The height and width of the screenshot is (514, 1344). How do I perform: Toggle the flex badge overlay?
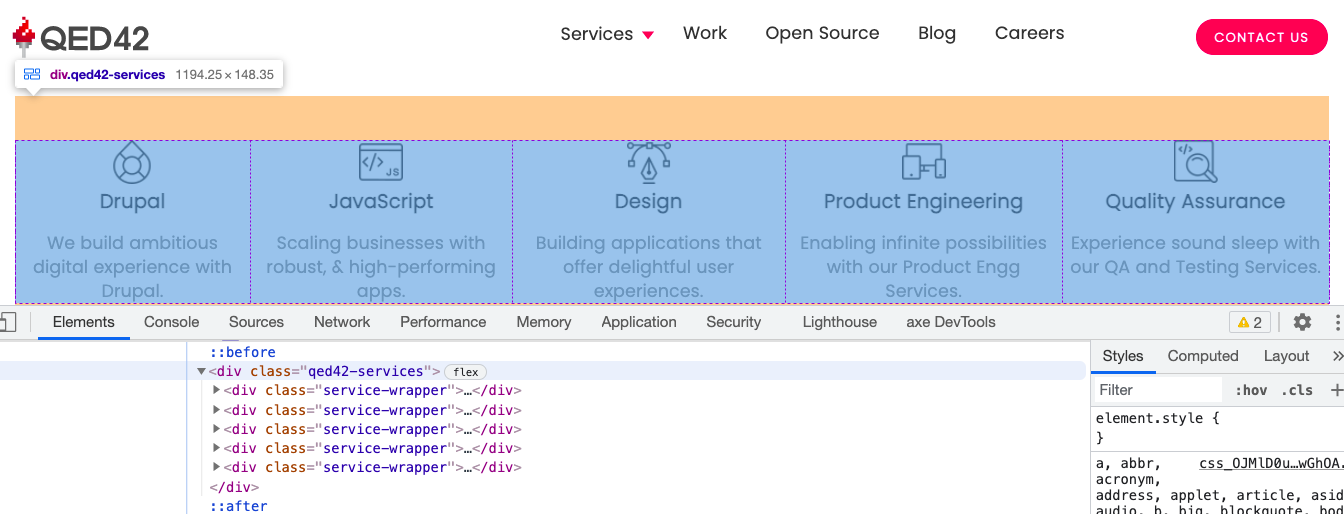click(x=465, y=372)
